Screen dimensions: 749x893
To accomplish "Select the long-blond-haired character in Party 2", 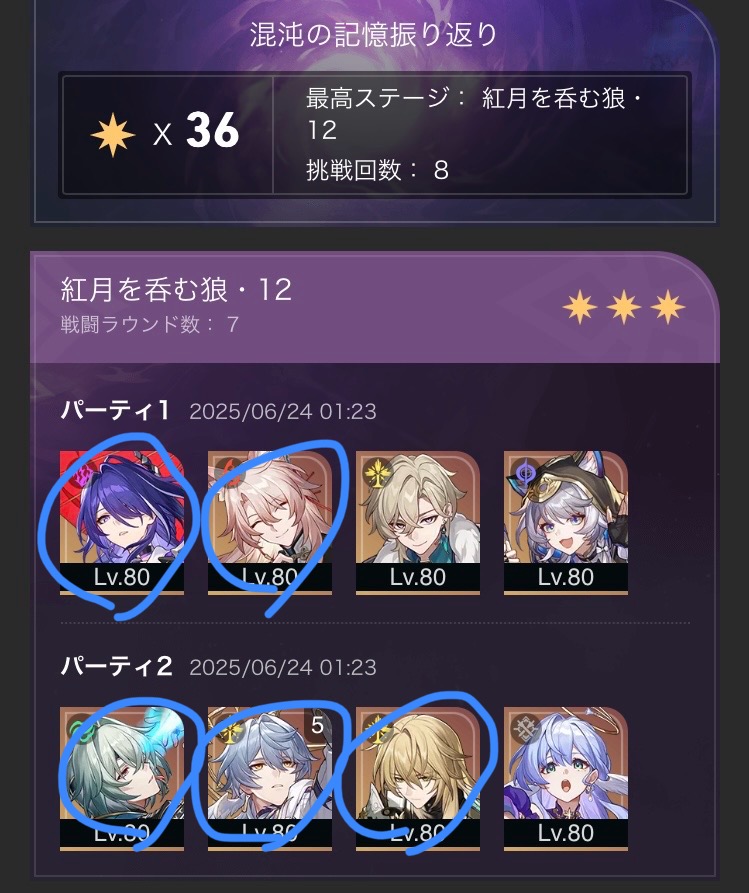I will (x=418, y=779).
